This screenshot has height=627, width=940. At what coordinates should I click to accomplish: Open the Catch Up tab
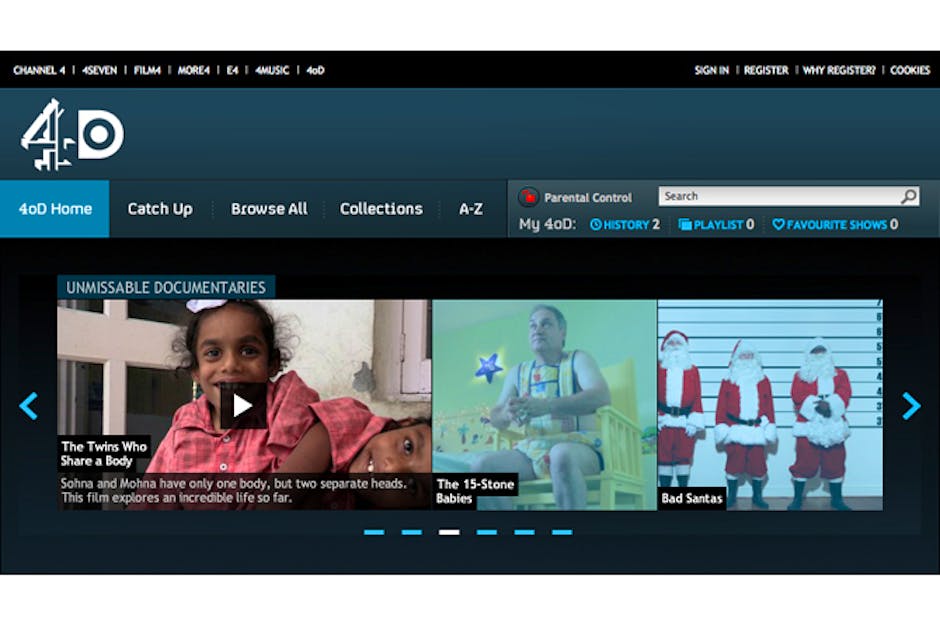click(x=160, y=209)
